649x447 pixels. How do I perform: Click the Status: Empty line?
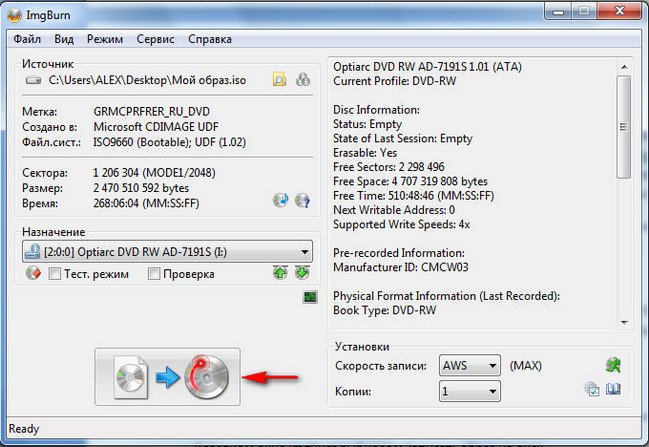pyautogui.click(x=367, y=124)
